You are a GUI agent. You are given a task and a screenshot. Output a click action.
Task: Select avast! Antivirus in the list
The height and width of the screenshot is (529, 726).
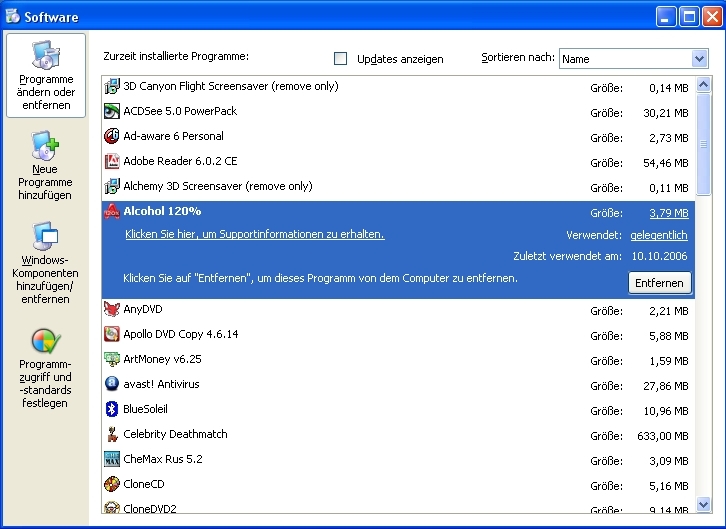[398, 385]
